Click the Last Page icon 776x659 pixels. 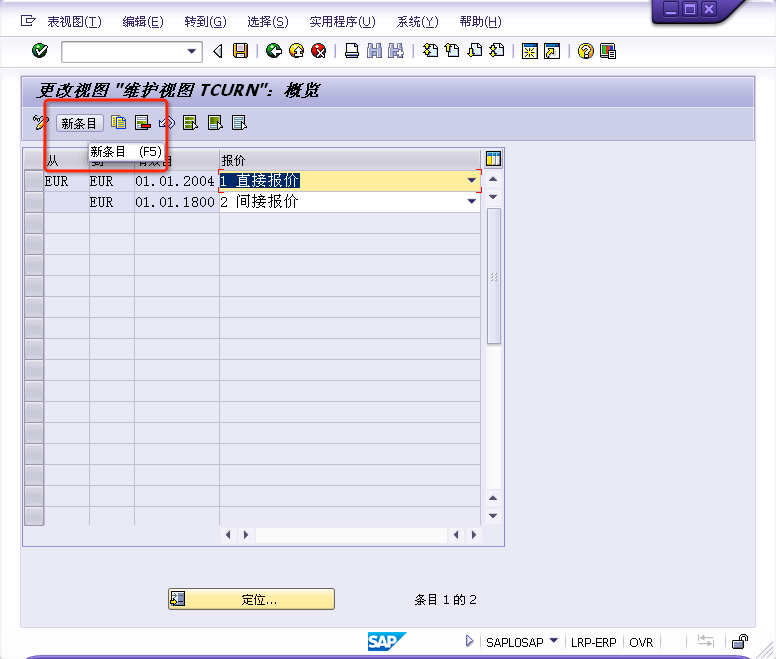click(x=497, y=51)
